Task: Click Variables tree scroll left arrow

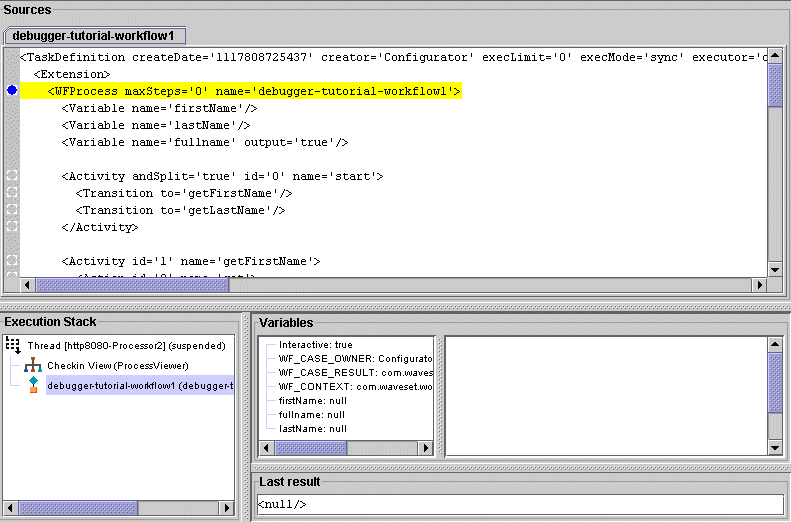Action: click(267, 447)
